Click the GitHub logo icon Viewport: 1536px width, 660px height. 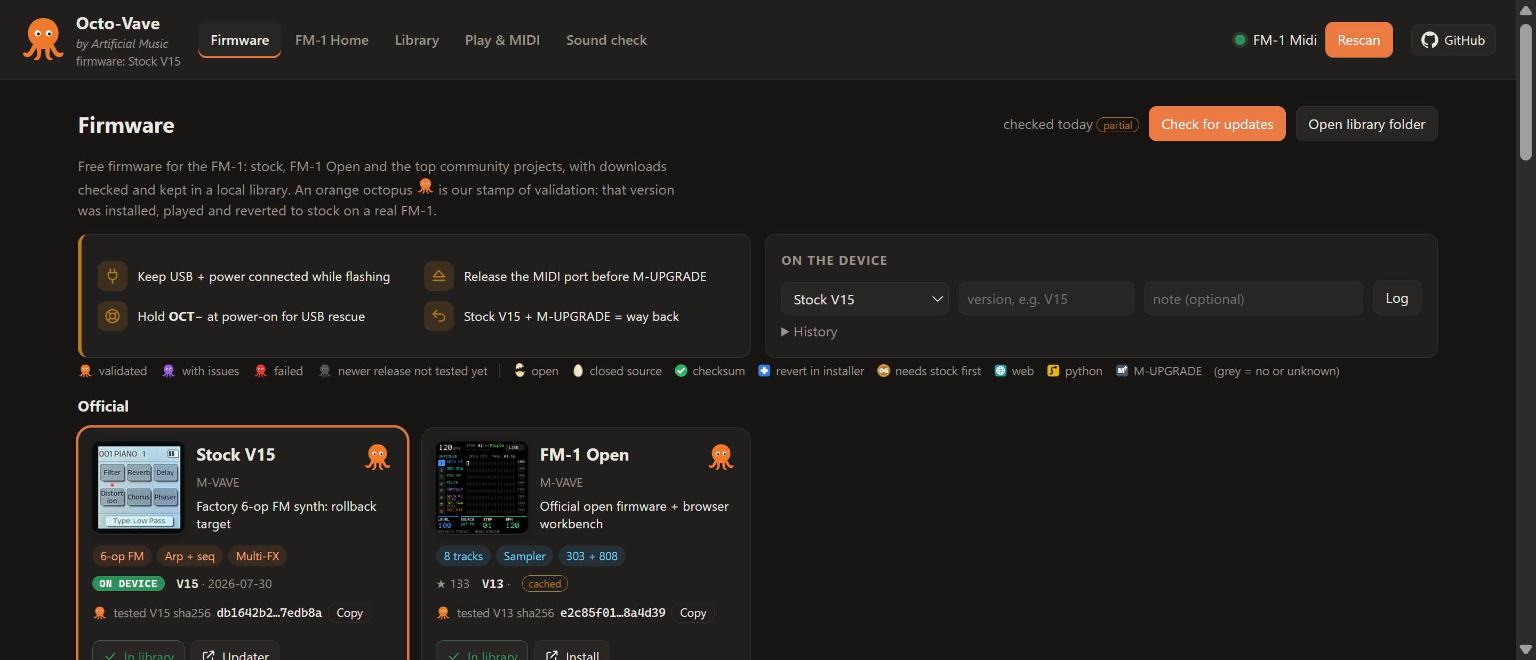1429,40
